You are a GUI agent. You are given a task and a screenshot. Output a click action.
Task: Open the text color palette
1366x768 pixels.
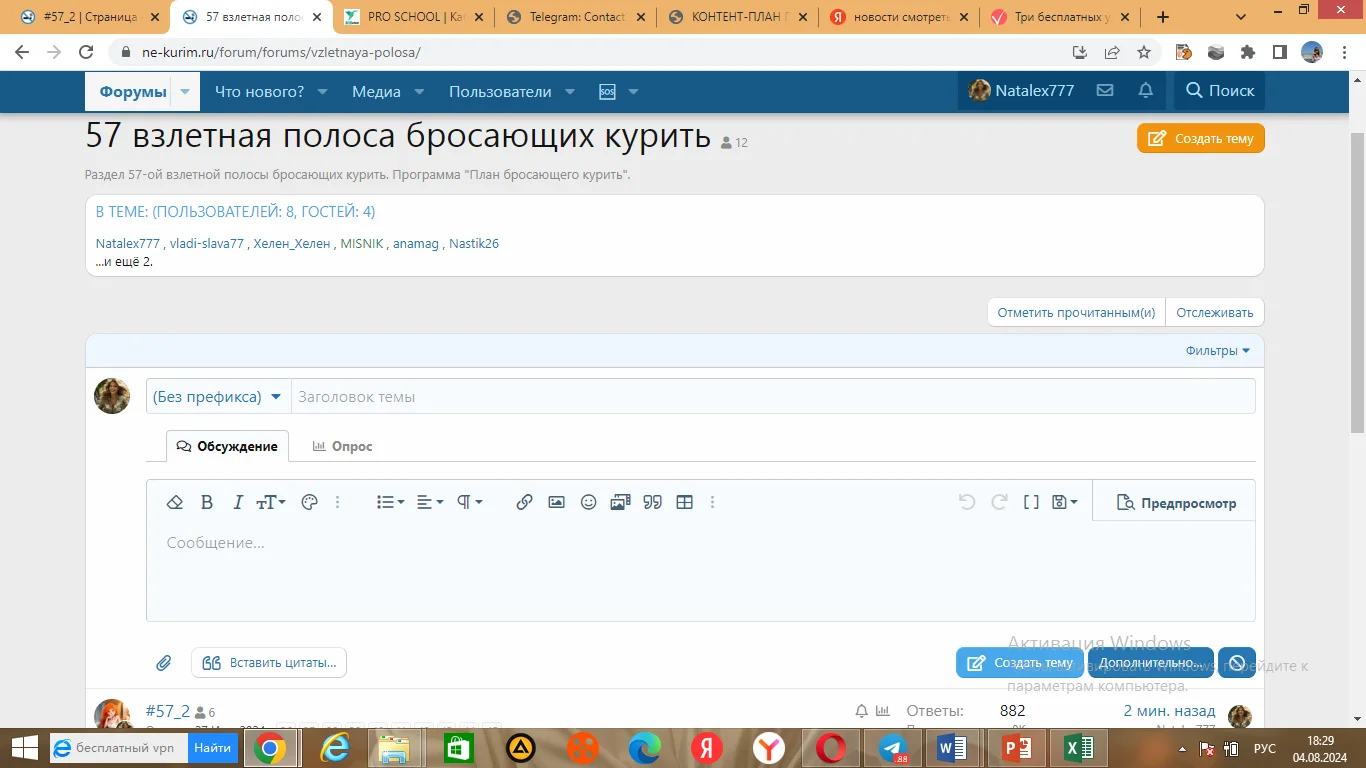click(x=309, y=502)
